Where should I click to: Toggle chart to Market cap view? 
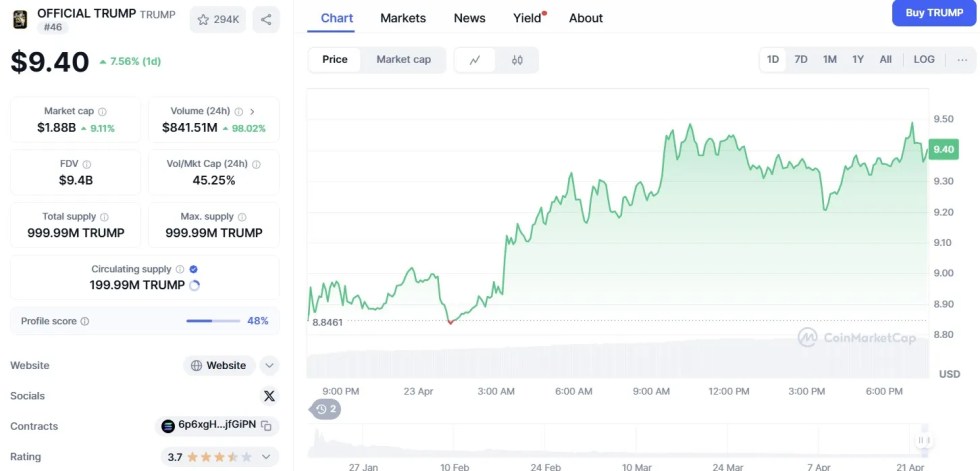point(403,60)
